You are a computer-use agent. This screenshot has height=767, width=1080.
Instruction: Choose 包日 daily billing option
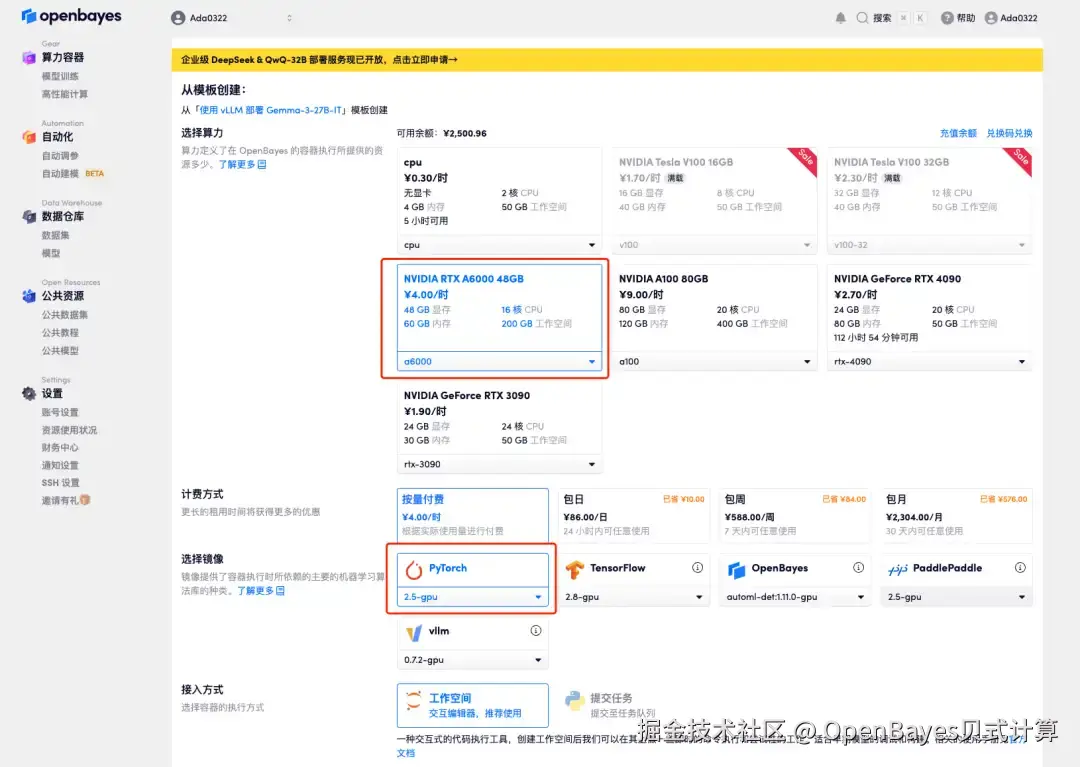[633, 515]
